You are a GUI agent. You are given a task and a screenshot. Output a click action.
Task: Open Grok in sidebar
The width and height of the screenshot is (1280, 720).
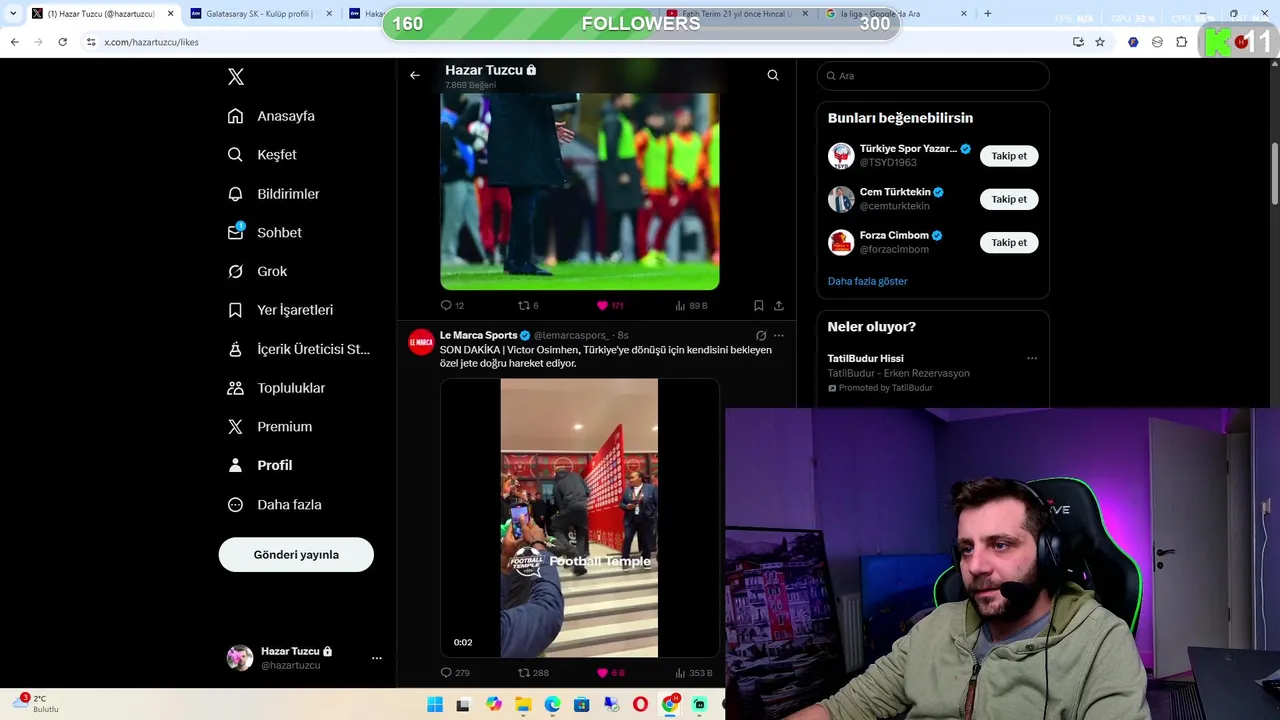point(257,271)
